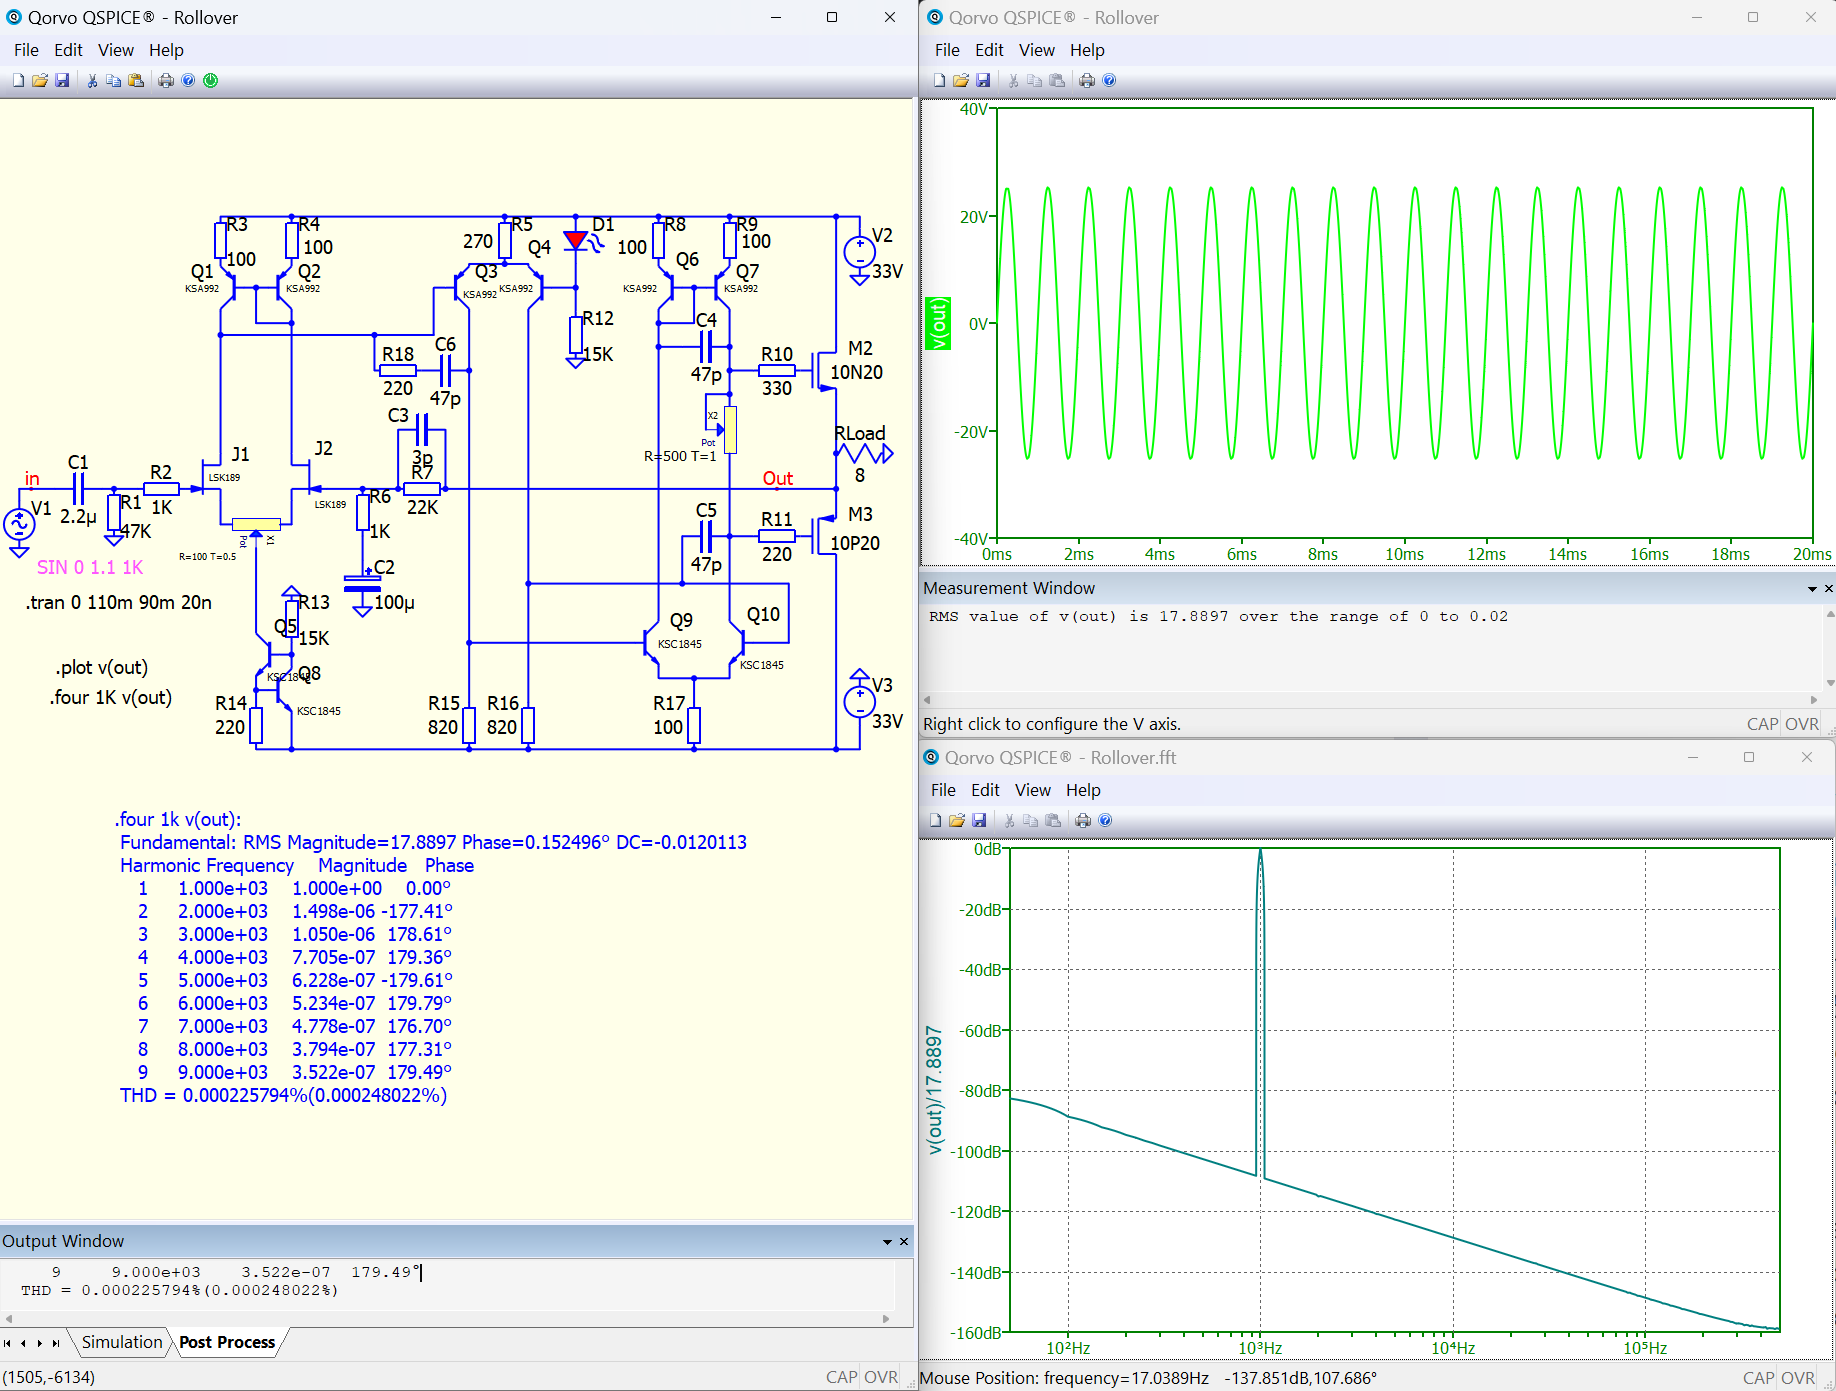The height and width of the screenshot is (1391, 1836).
Task: Click Print icon in waveform window toolbar
Action: pos(1087,81)
